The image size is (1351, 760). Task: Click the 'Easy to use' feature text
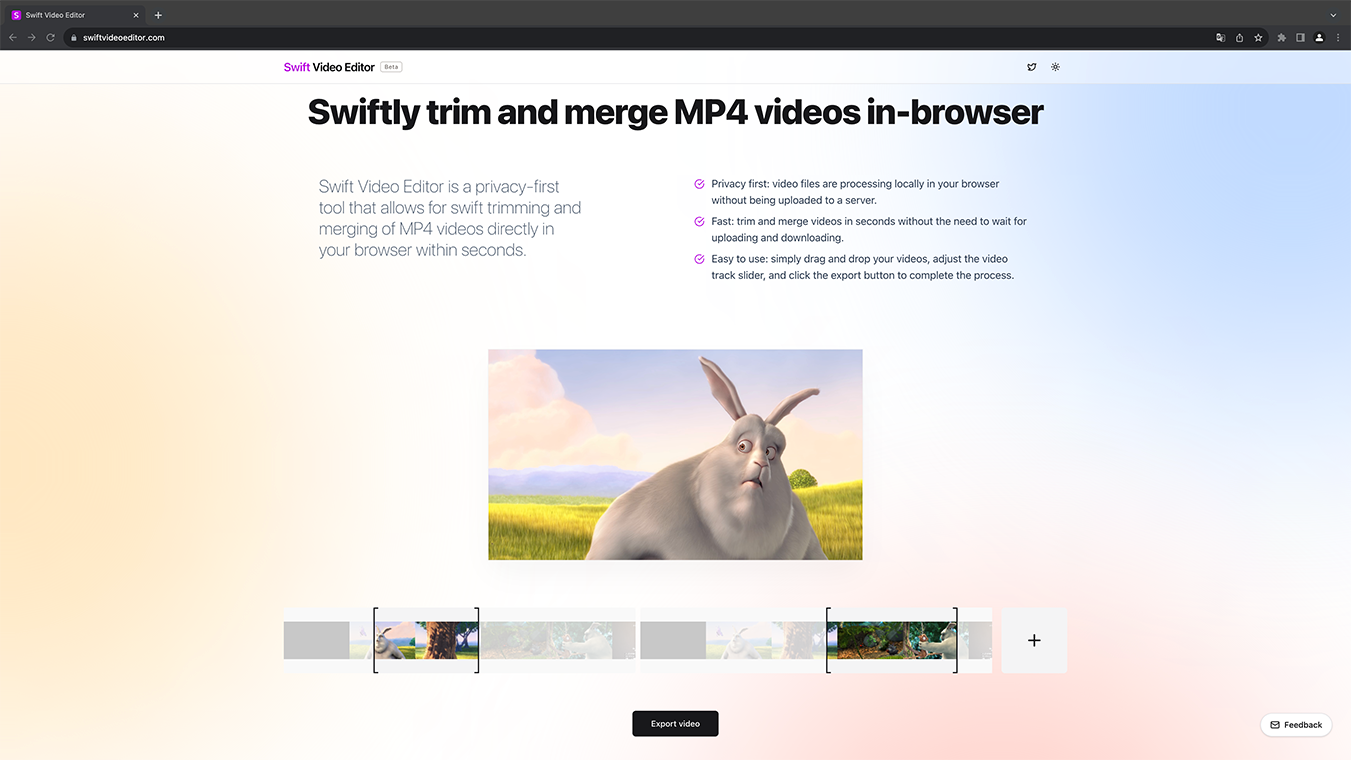tap(863, 267)
